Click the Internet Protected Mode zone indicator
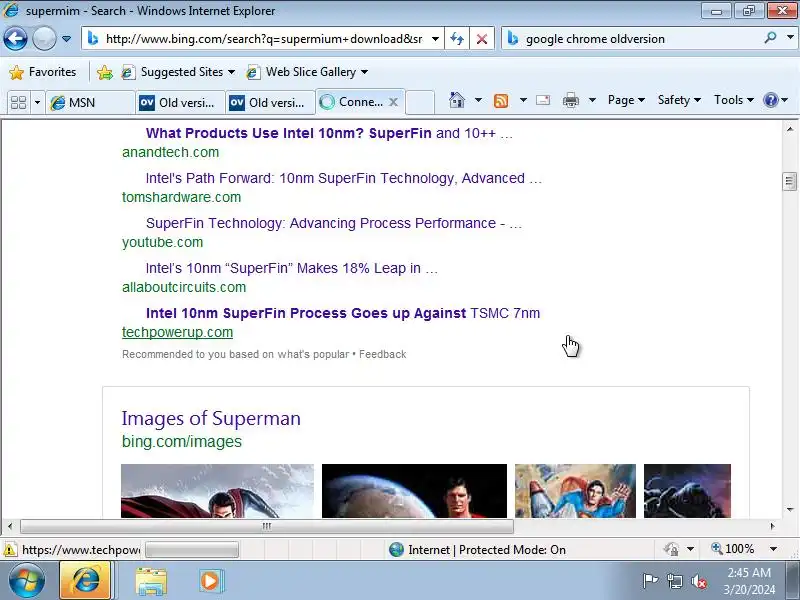 (477, 549)
